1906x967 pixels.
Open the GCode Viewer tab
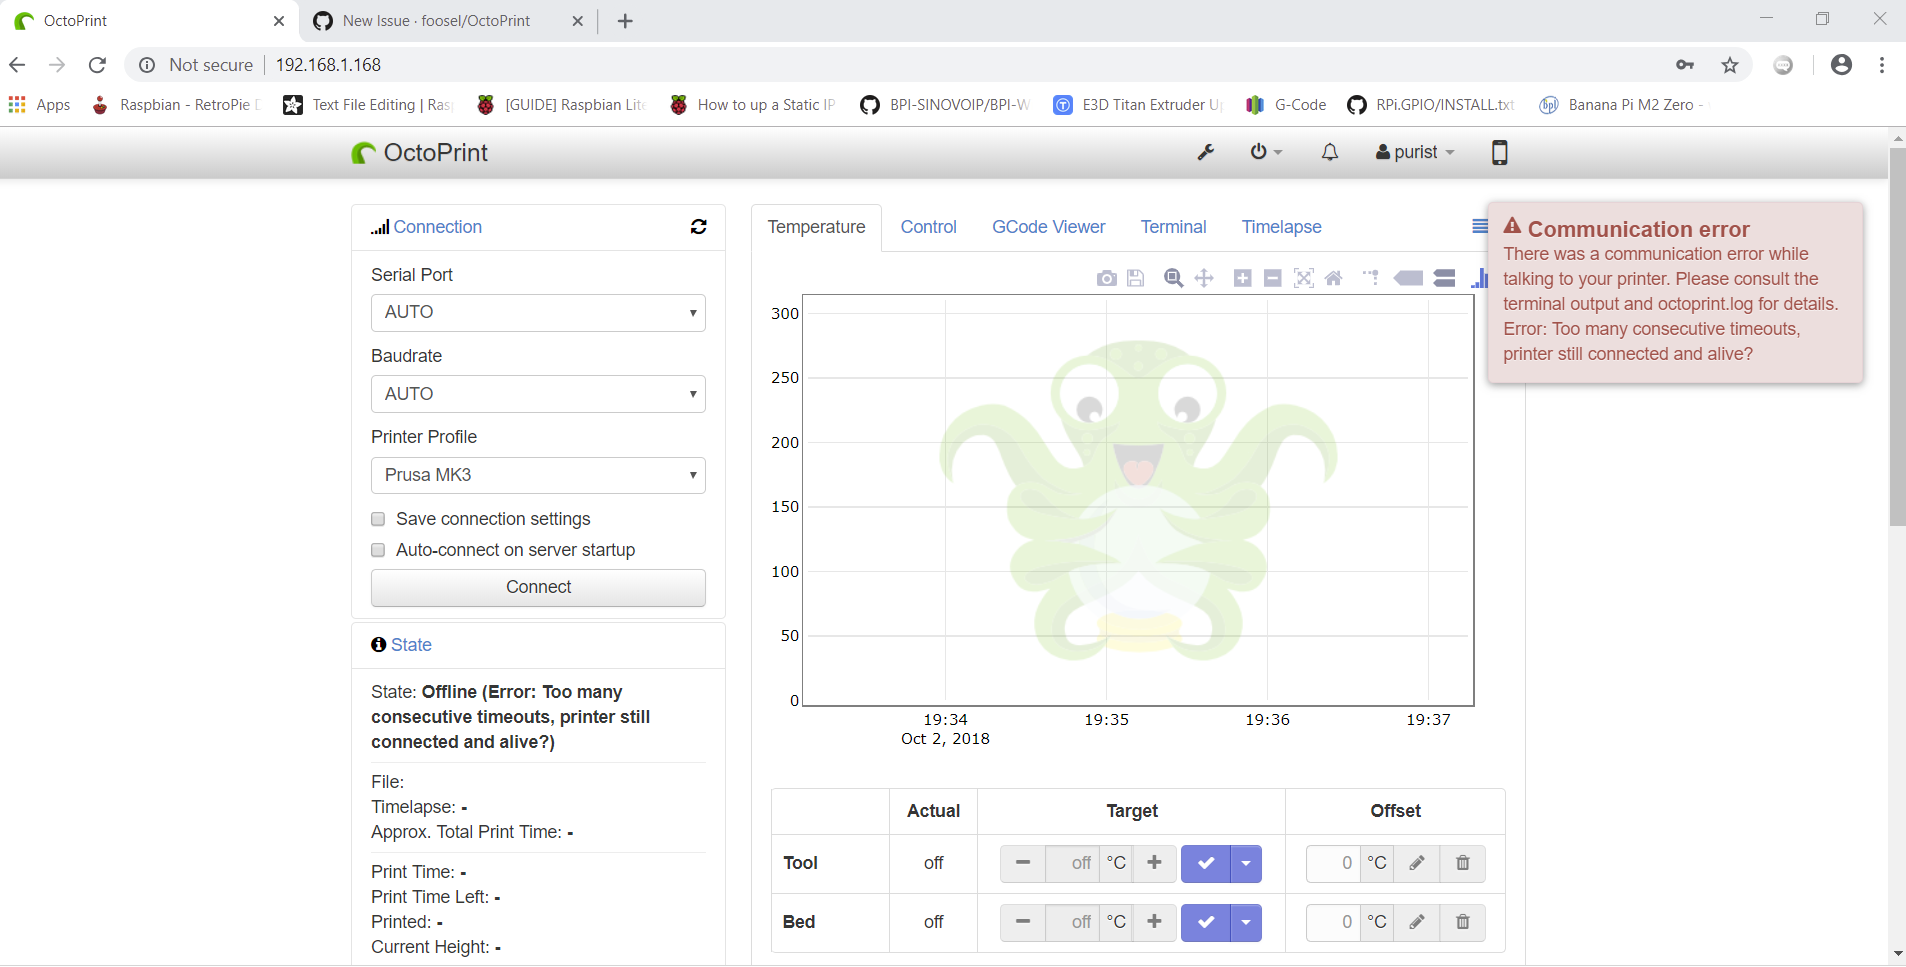(1048, 227)
